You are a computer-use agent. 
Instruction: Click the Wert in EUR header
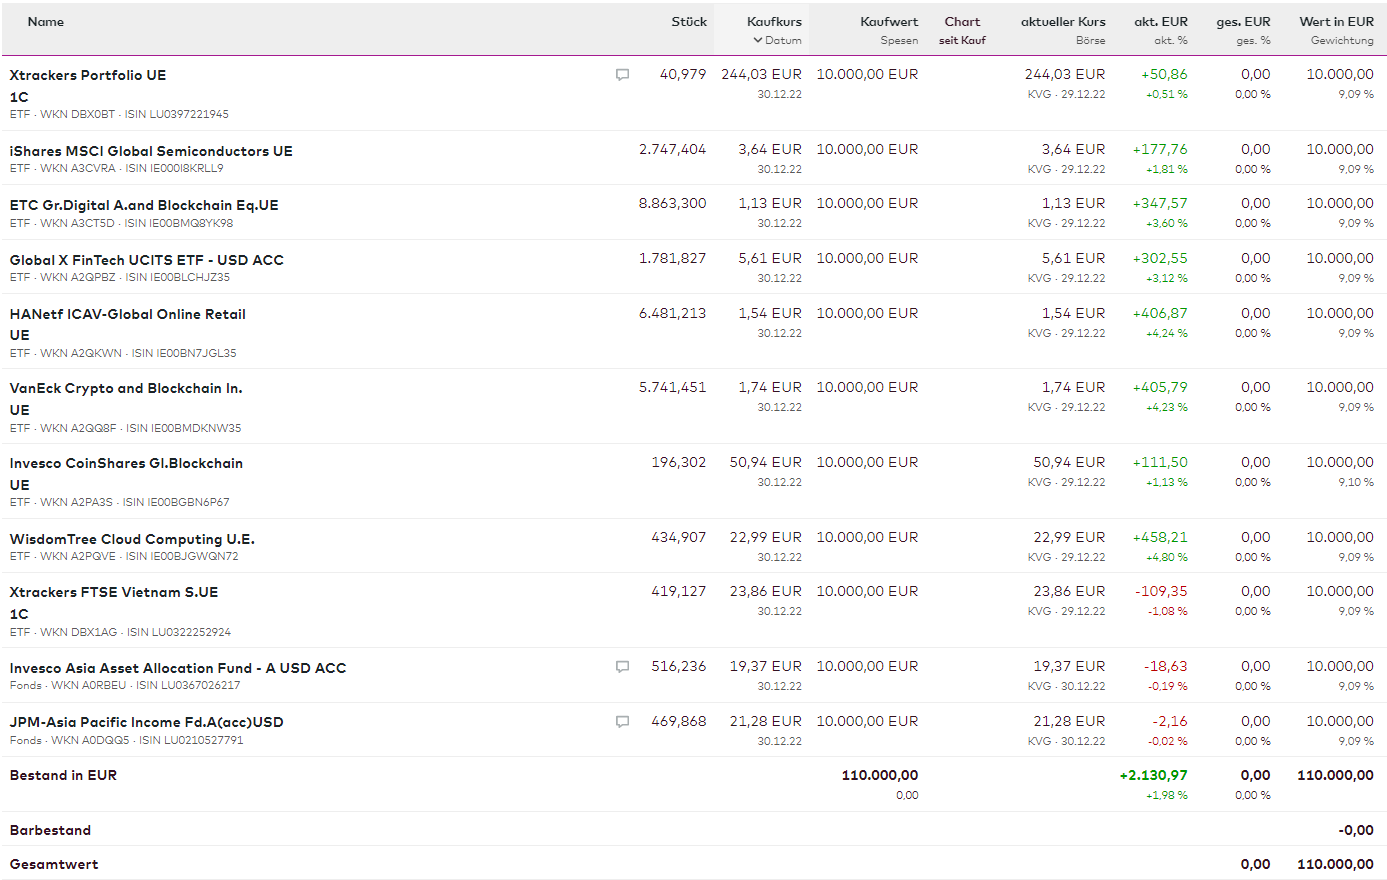click(1336, 22)
